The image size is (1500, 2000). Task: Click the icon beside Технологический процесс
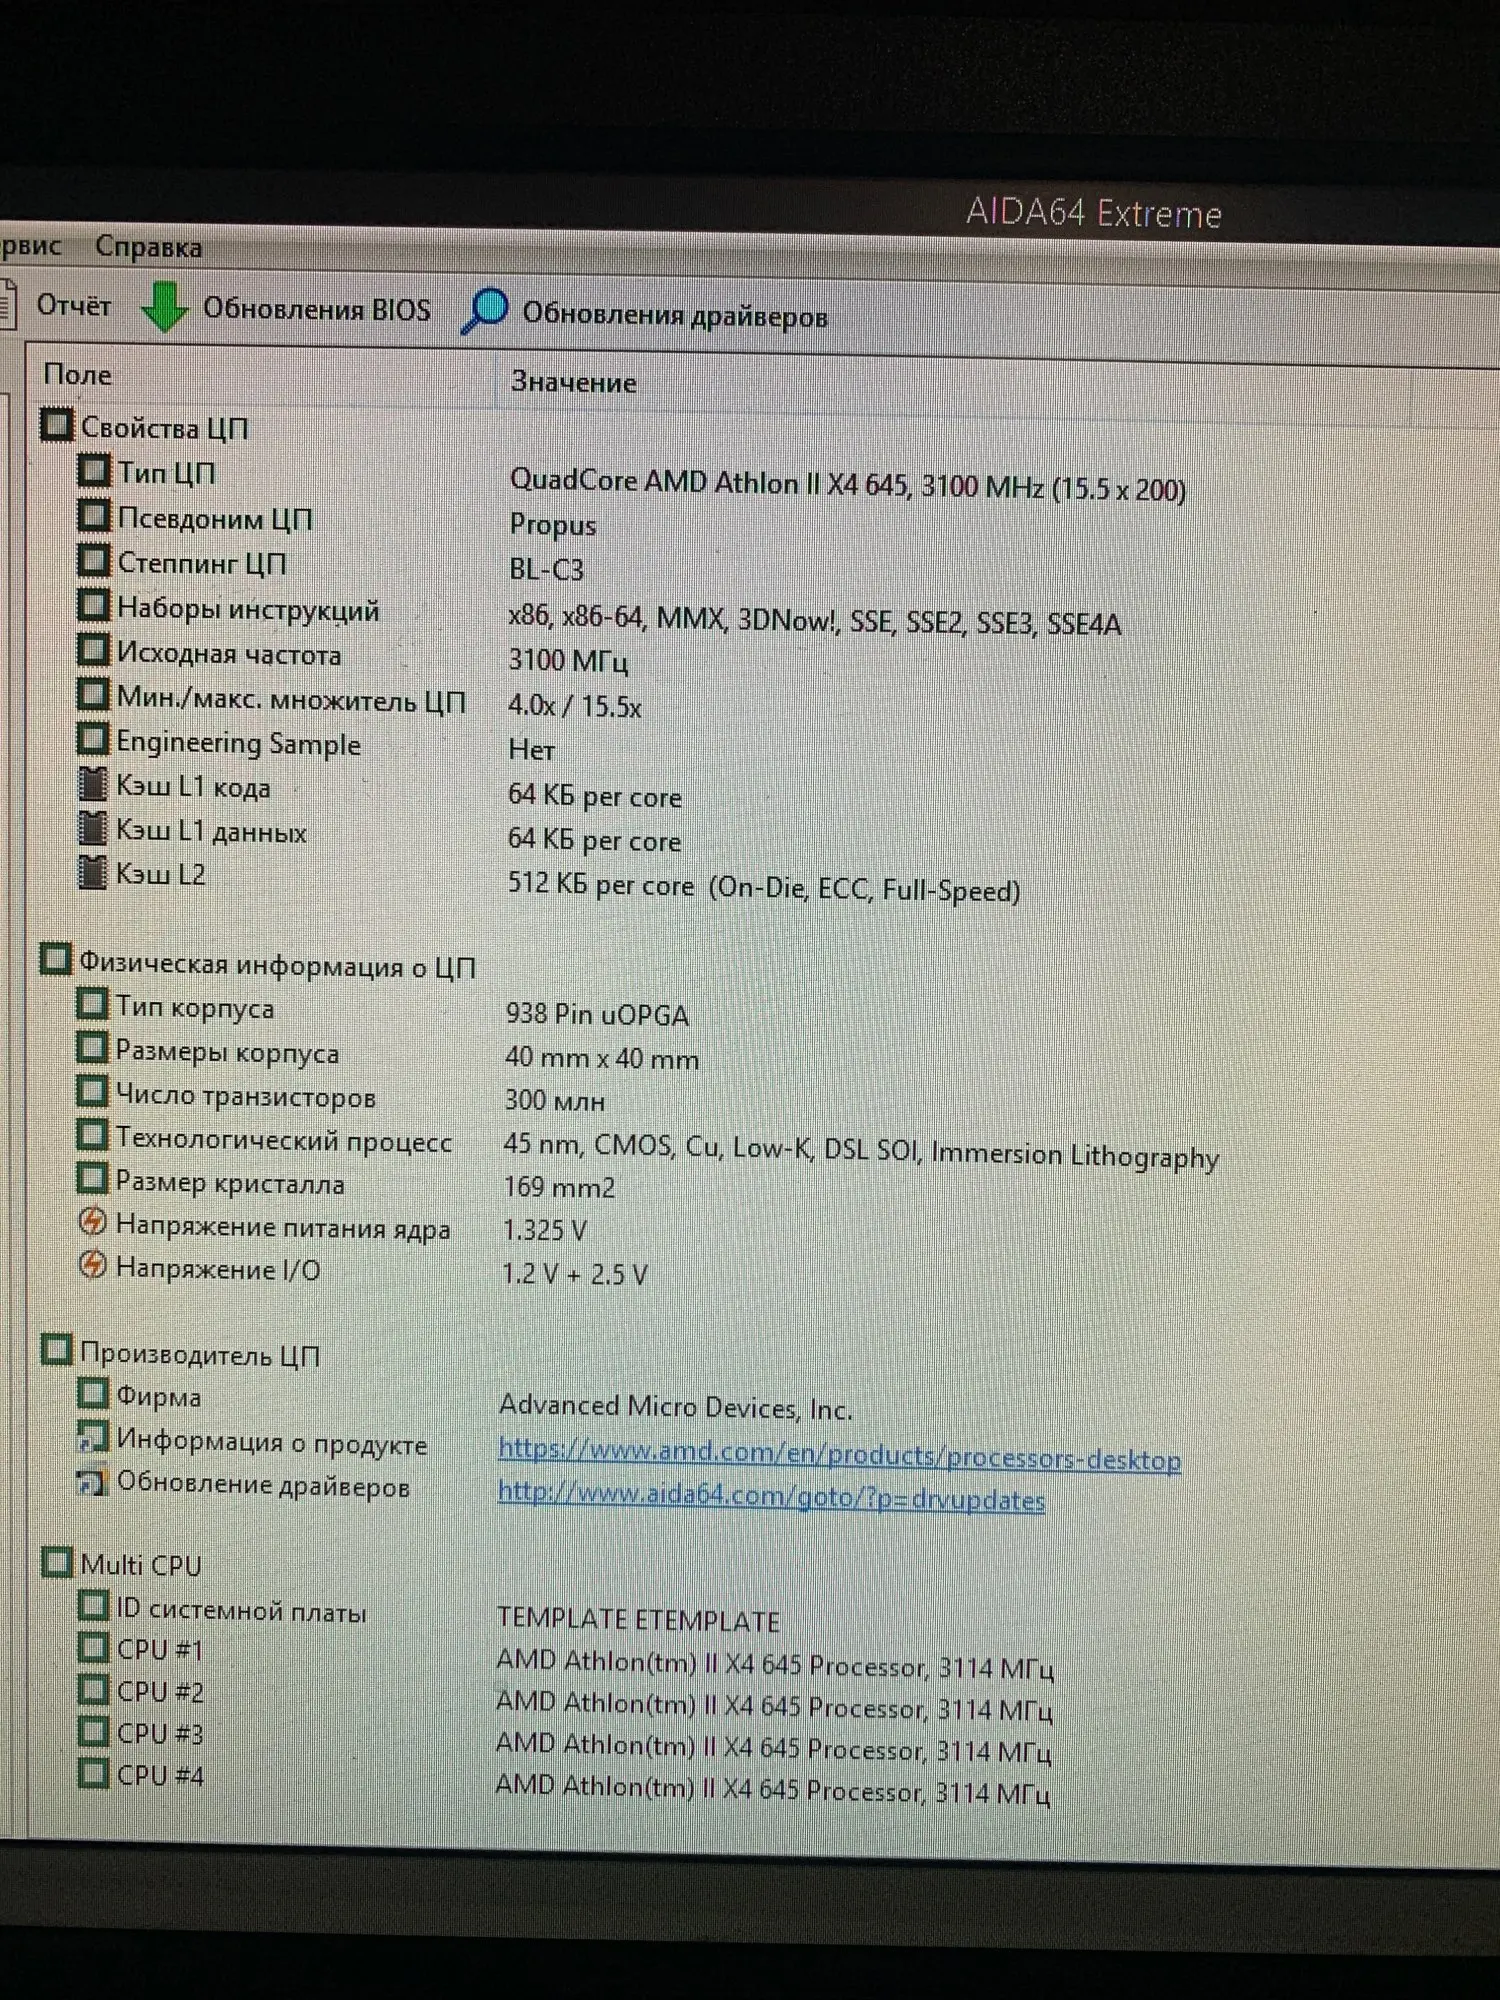pyautogui.click(x=92, y=1135)
